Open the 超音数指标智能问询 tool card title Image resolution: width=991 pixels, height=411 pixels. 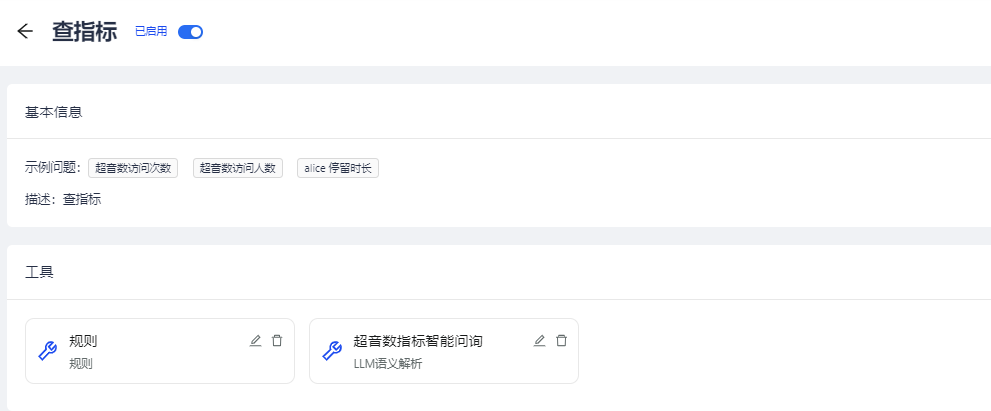pyautogui.click(x=418, y=341)
